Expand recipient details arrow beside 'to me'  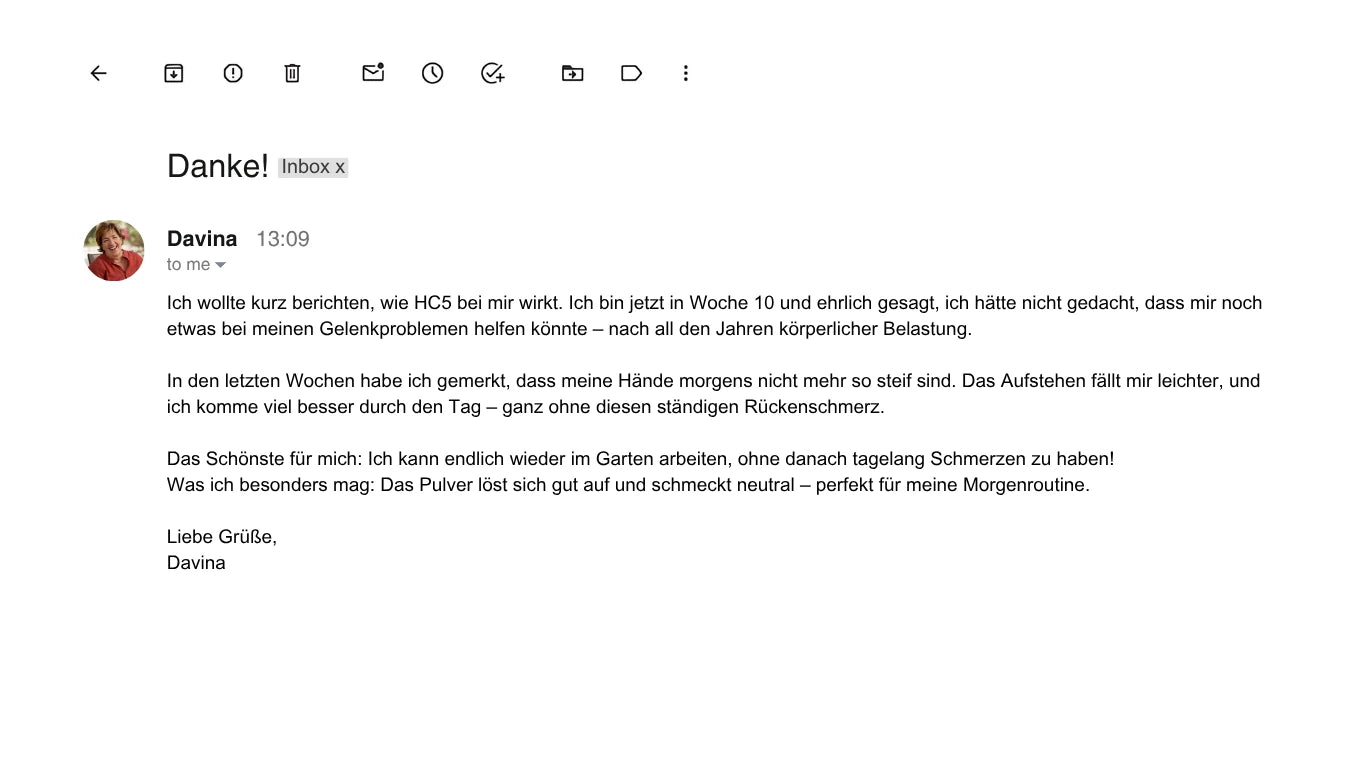click(x=220, y=265)
